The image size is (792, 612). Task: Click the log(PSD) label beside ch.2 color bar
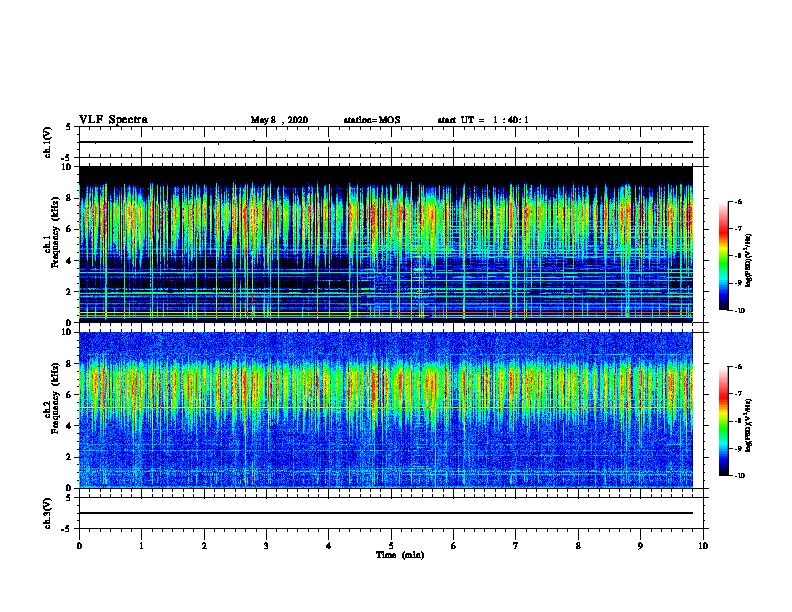point(749,425)
